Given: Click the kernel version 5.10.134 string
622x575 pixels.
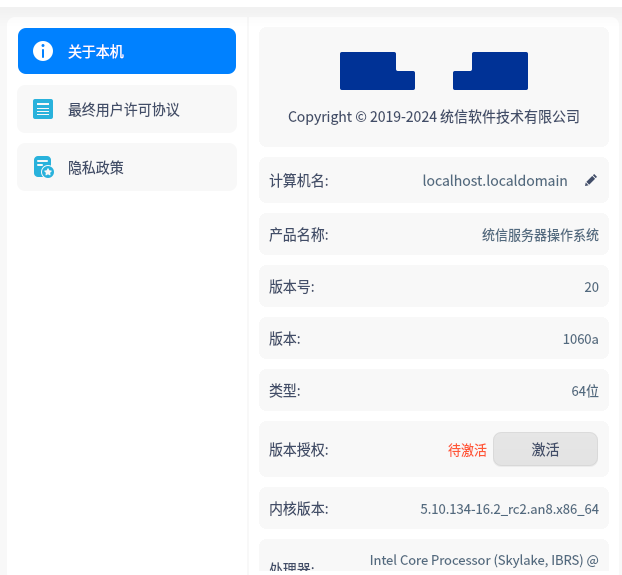Looking at the screenshot, I should point(509,509).
